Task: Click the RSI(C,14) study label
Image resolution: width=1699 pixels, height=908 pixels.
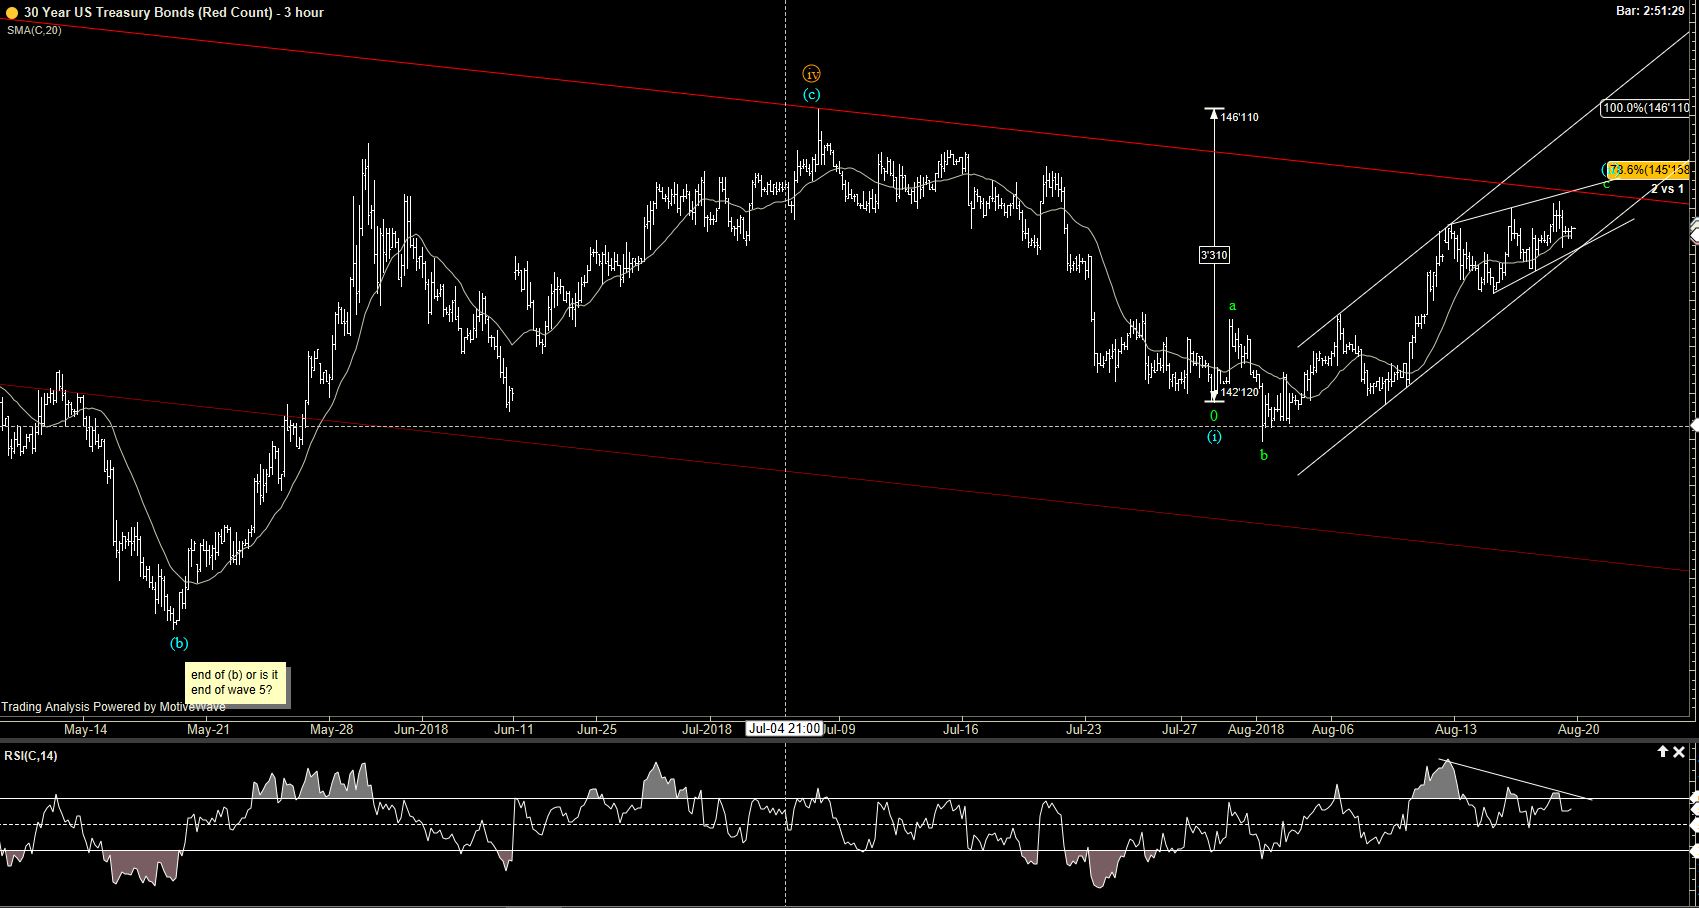Action: 30,755
